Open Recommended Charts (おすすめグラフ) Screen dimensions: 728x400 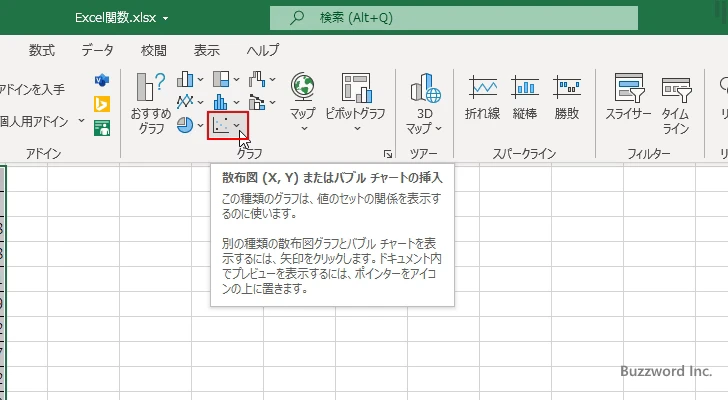[x=152, y=103]
